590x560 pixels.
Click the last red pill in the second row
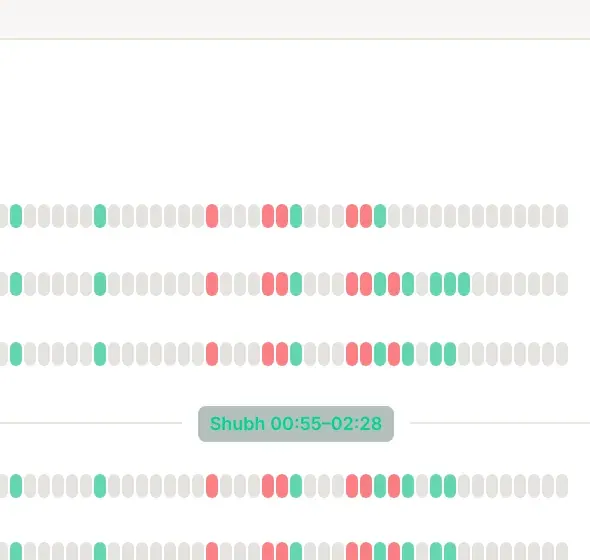point(394,284)
